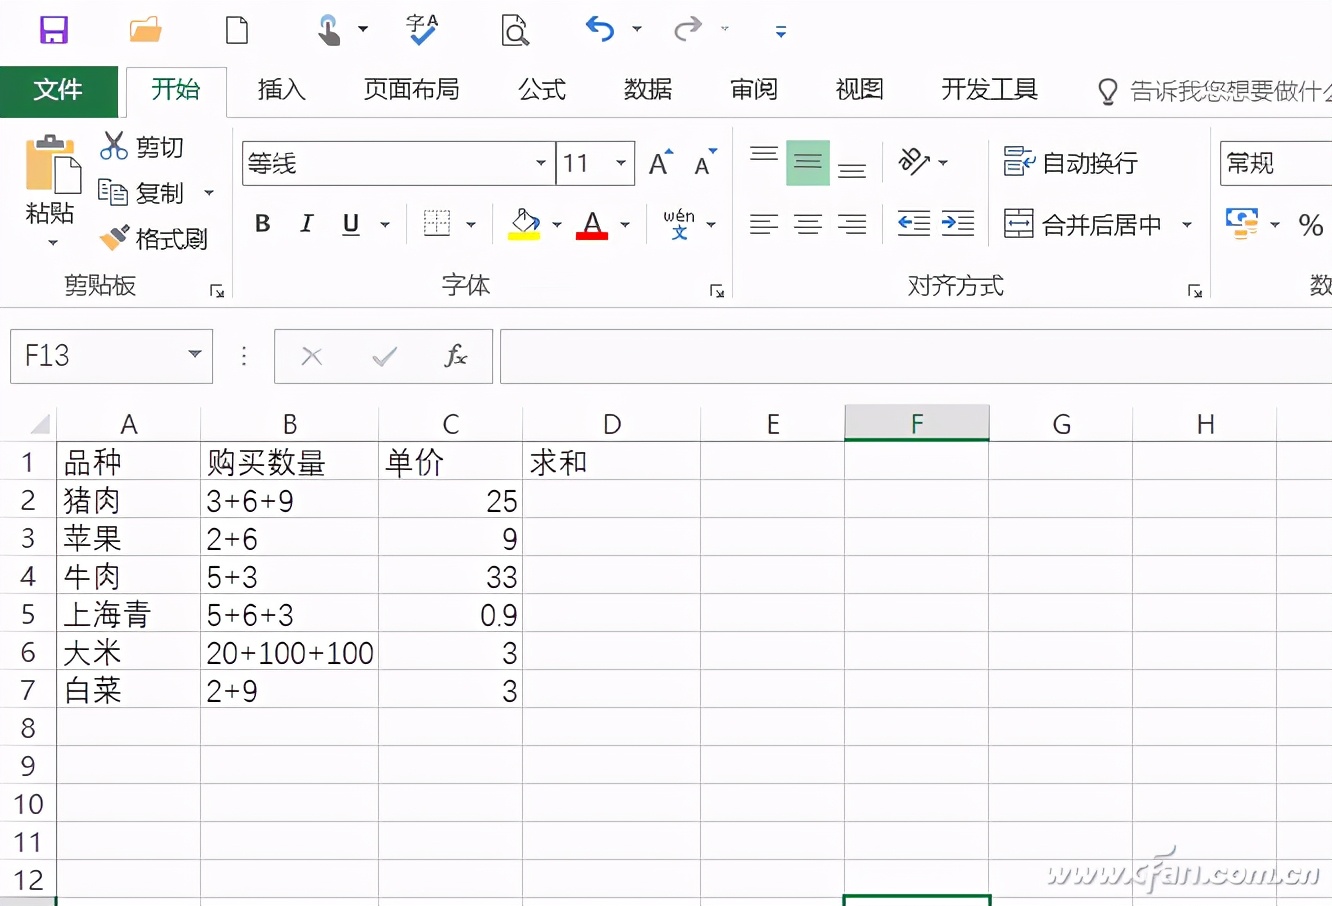Apply percent style icon
The image size is (1332, 906).
[1311, 225]
